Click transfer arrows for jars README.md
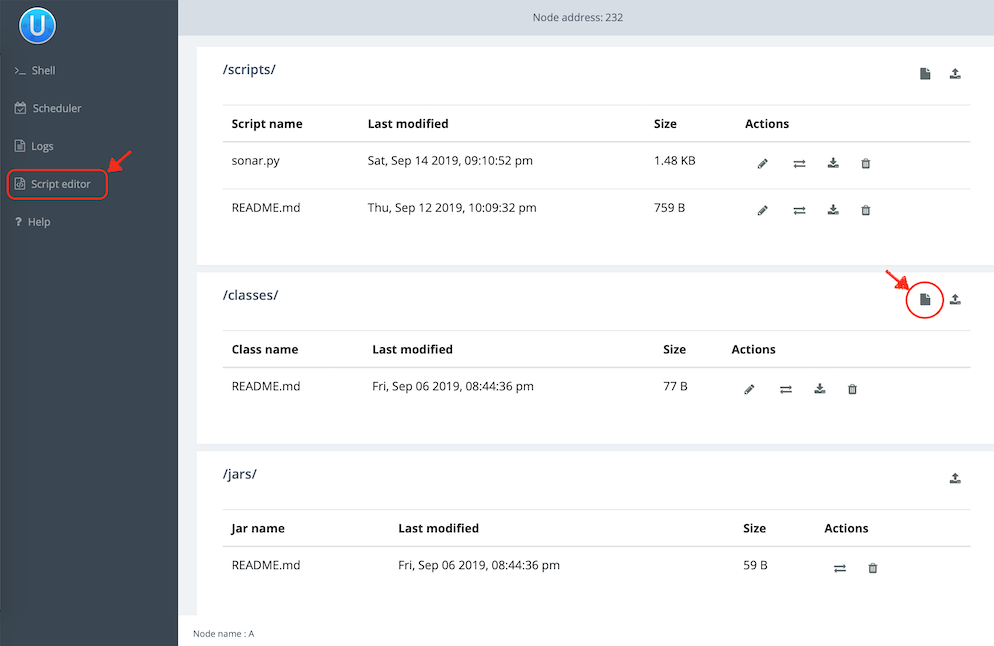This screenshot has height=646, width=994. [840, 568]
